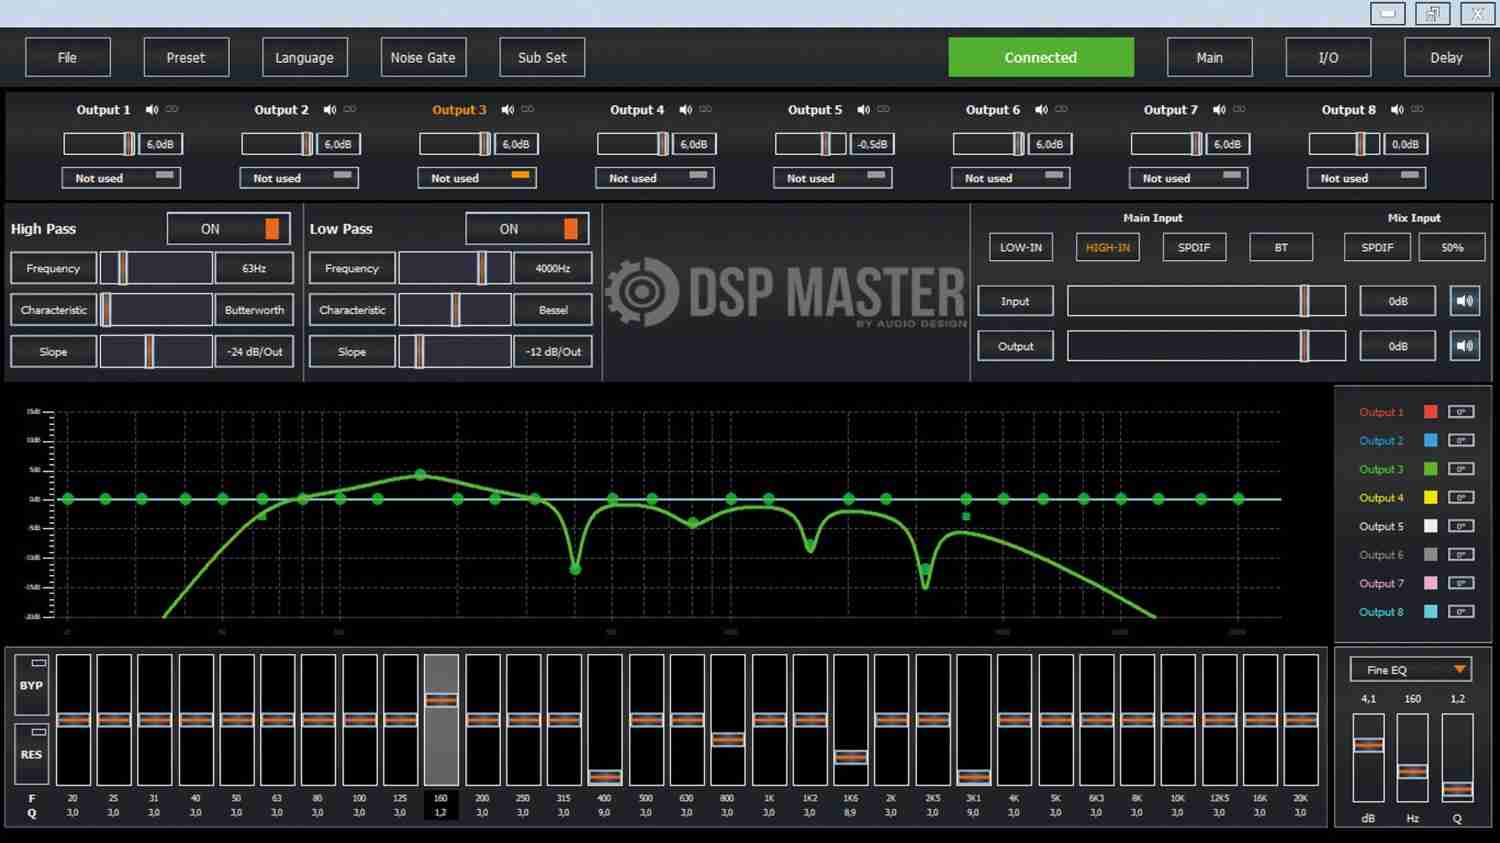
Task: Toggle the 0° phase button for Output 6
Action: click(x=1461, y=554)
